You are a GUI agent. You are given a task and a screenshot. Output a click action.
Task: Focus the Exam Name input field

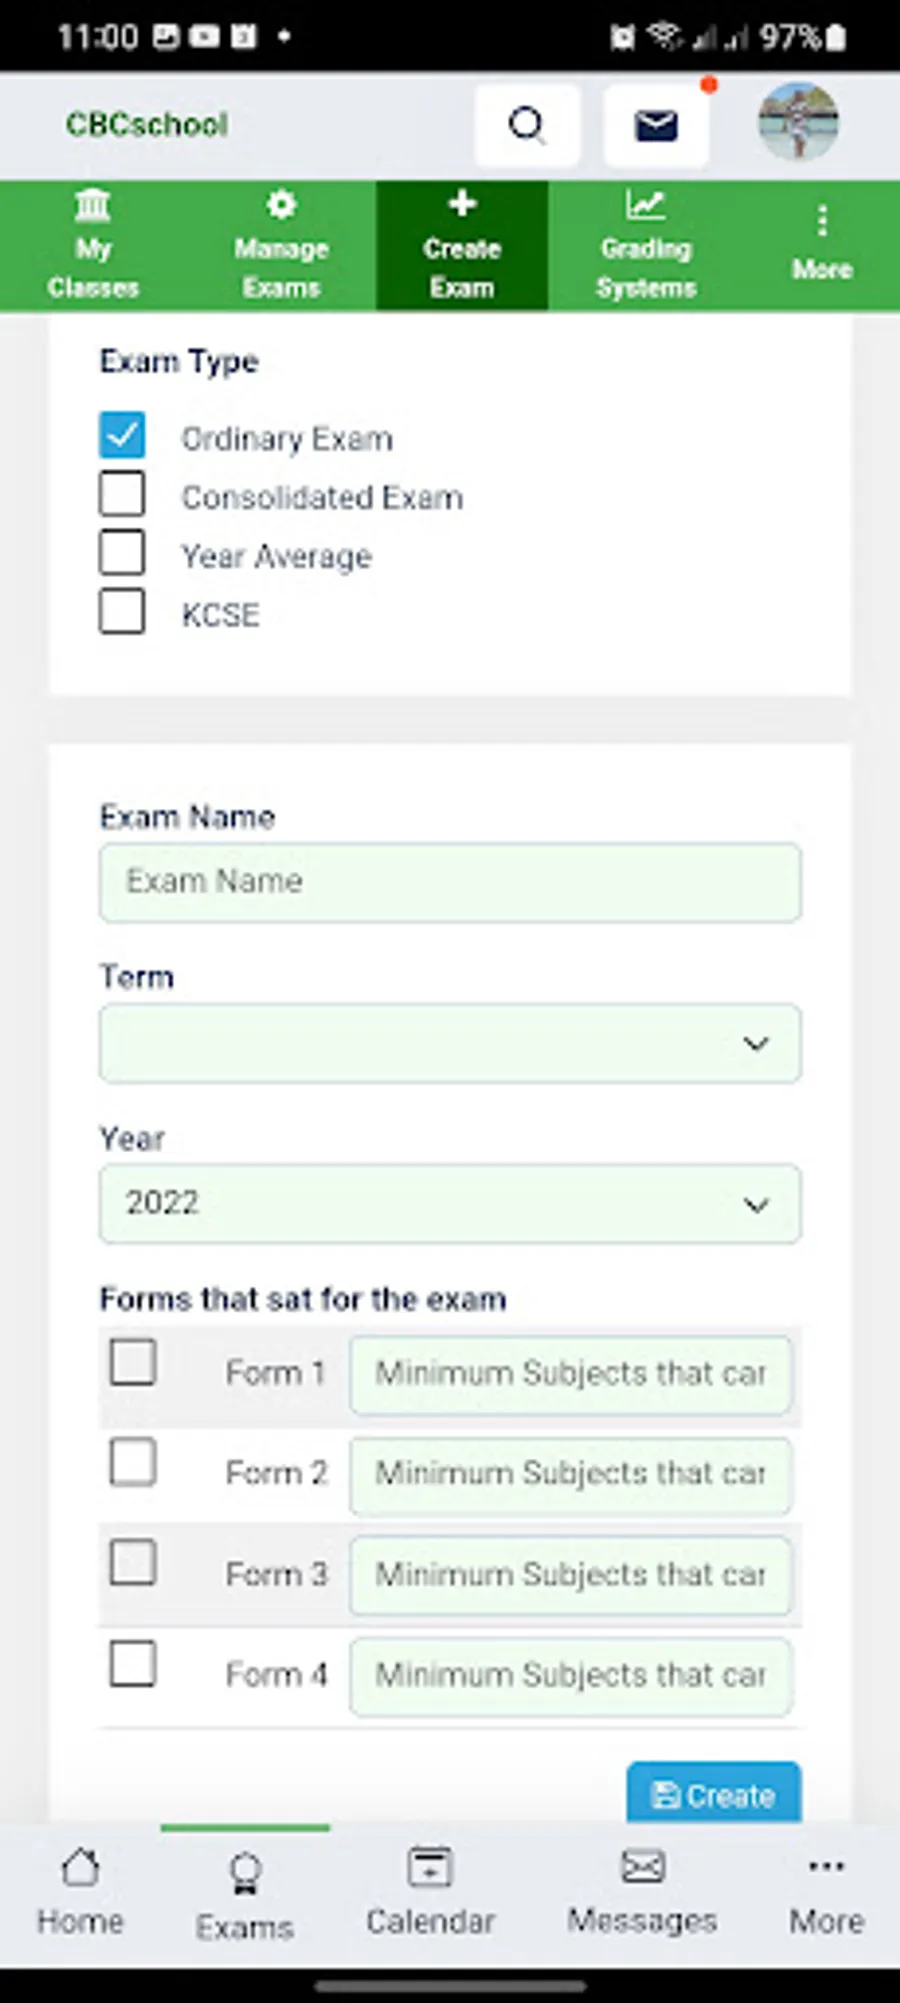pyautogui.click(x=450, y=882)
